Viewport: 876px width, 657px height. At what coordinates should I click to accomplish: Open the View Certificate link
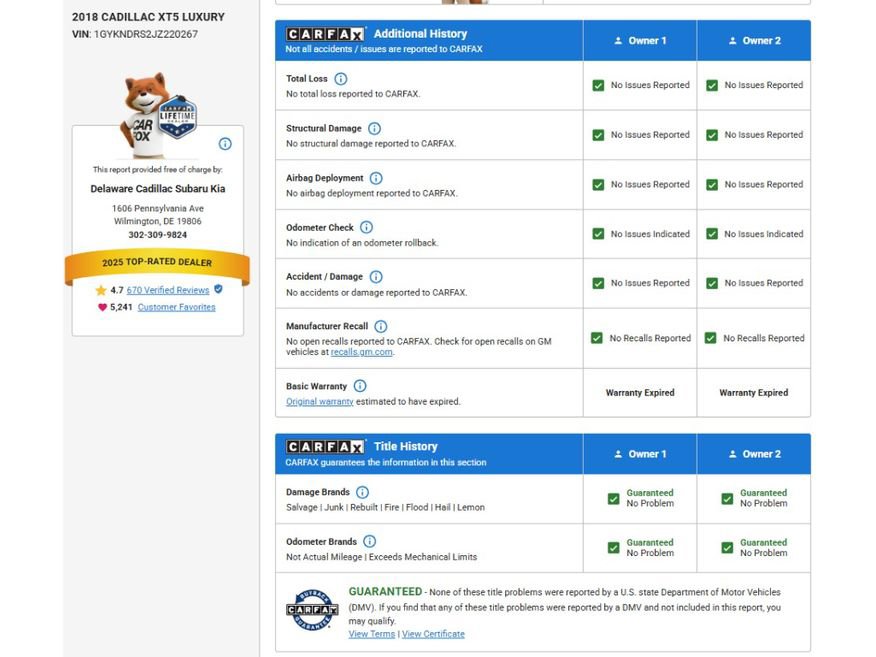[x=433, y=634]
